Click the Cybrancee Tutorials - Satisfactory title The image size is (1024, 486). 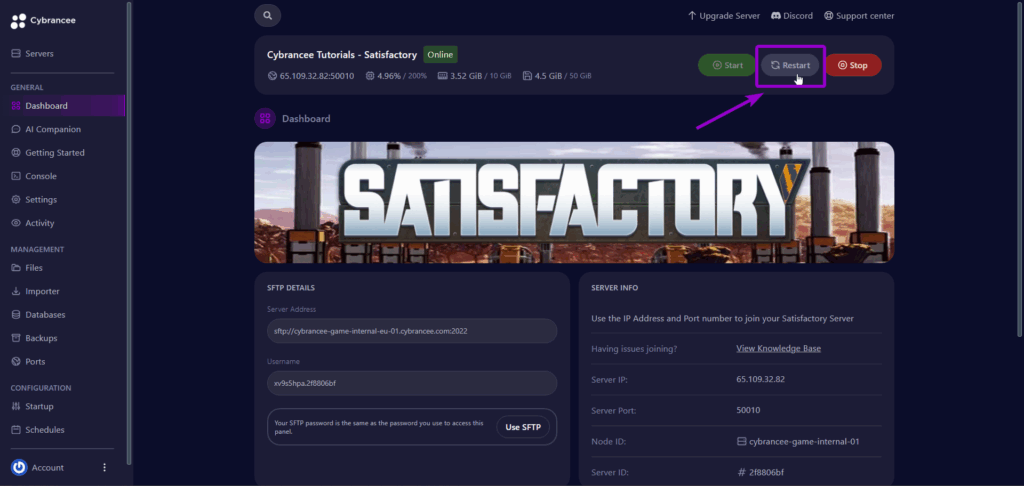coord(343,54)
